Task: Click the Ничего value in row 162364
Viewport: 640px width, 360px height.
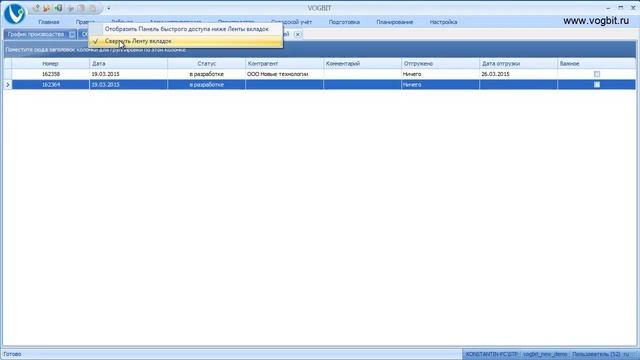Action: [x=440, y=84]
